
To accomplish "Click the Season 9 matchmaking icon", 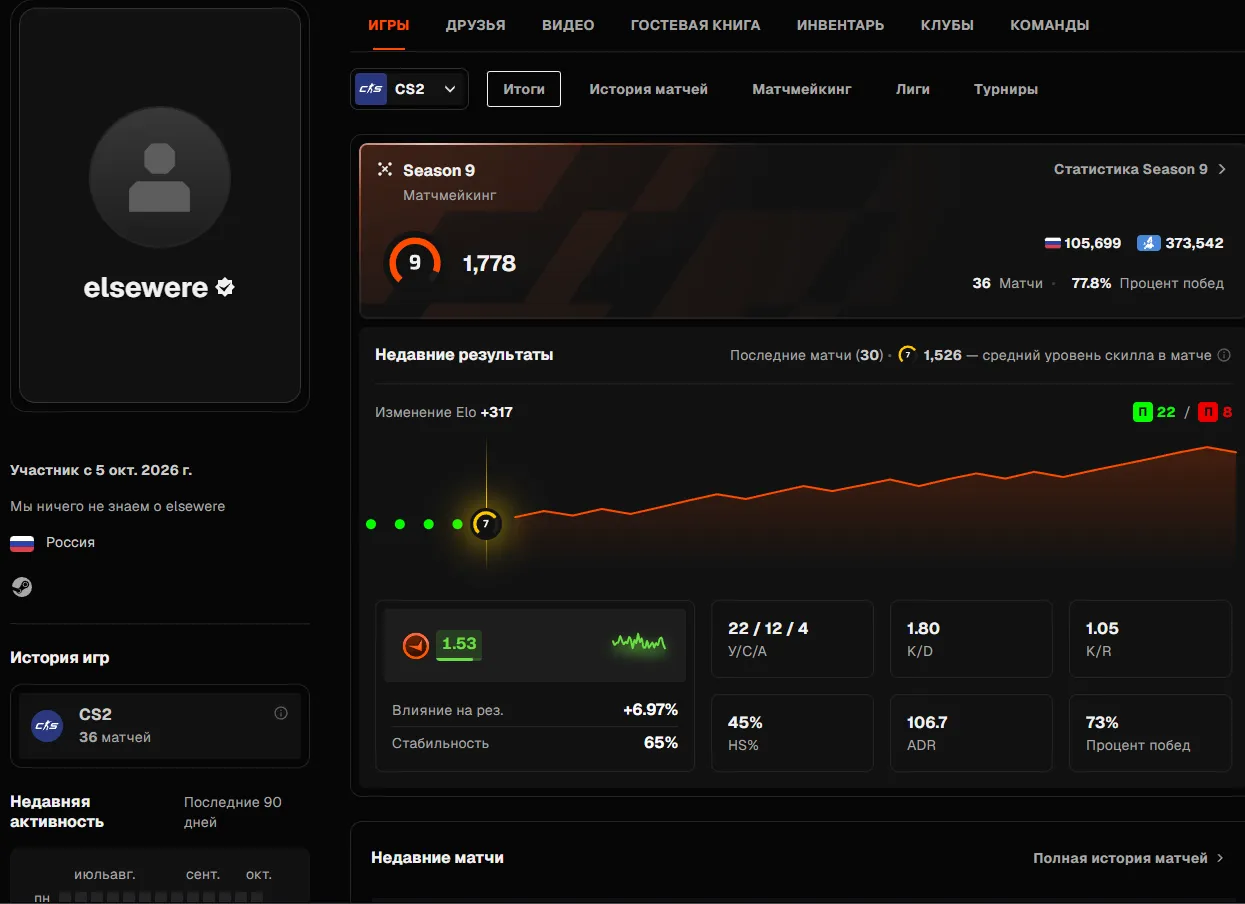I will pos(385,169).
